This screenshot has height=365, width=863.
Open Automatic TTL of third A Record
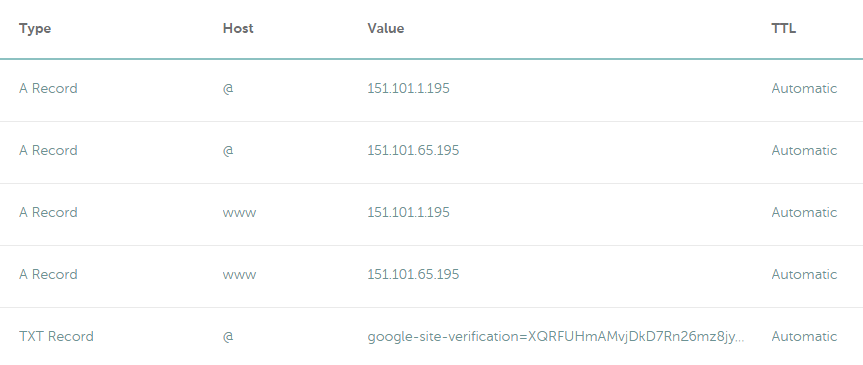point(804,213)
